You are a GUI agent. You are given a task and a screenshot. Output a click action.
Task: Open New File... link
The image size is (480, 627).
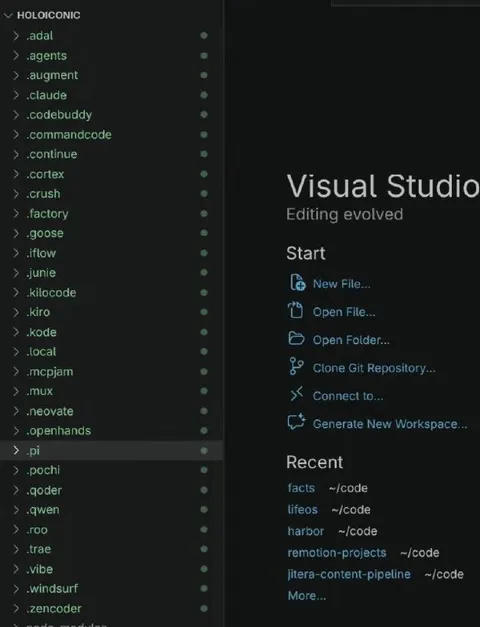point(341,284)
